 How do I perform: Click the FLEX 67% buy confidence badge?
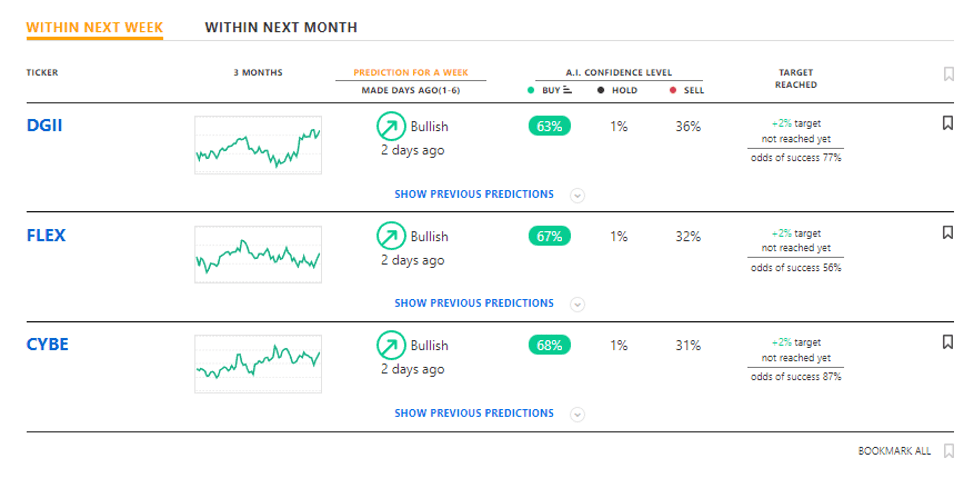click(549, 237)
